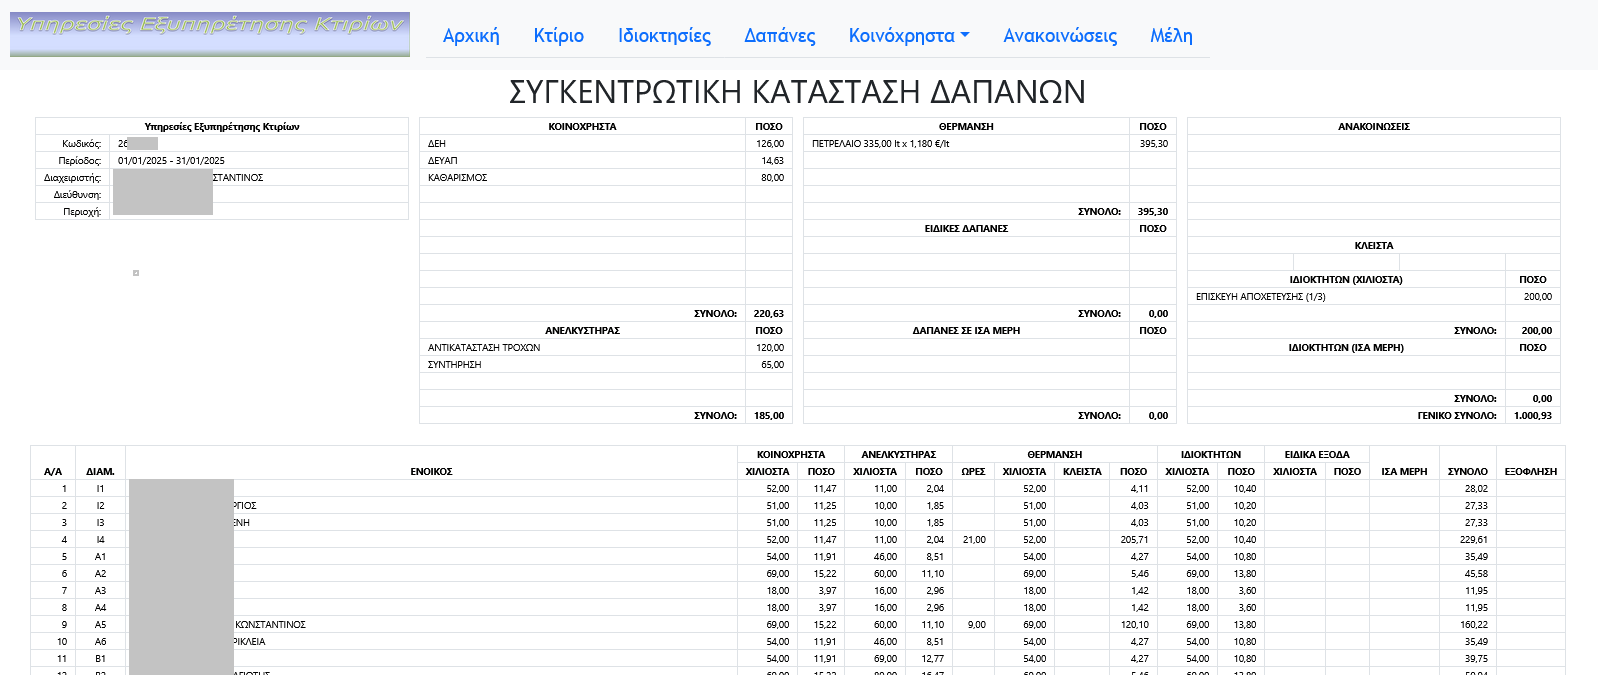Open the Κοινόχρηστα dropdown menu
This screenshot has width=1598, height=675.
click(908, 36)
